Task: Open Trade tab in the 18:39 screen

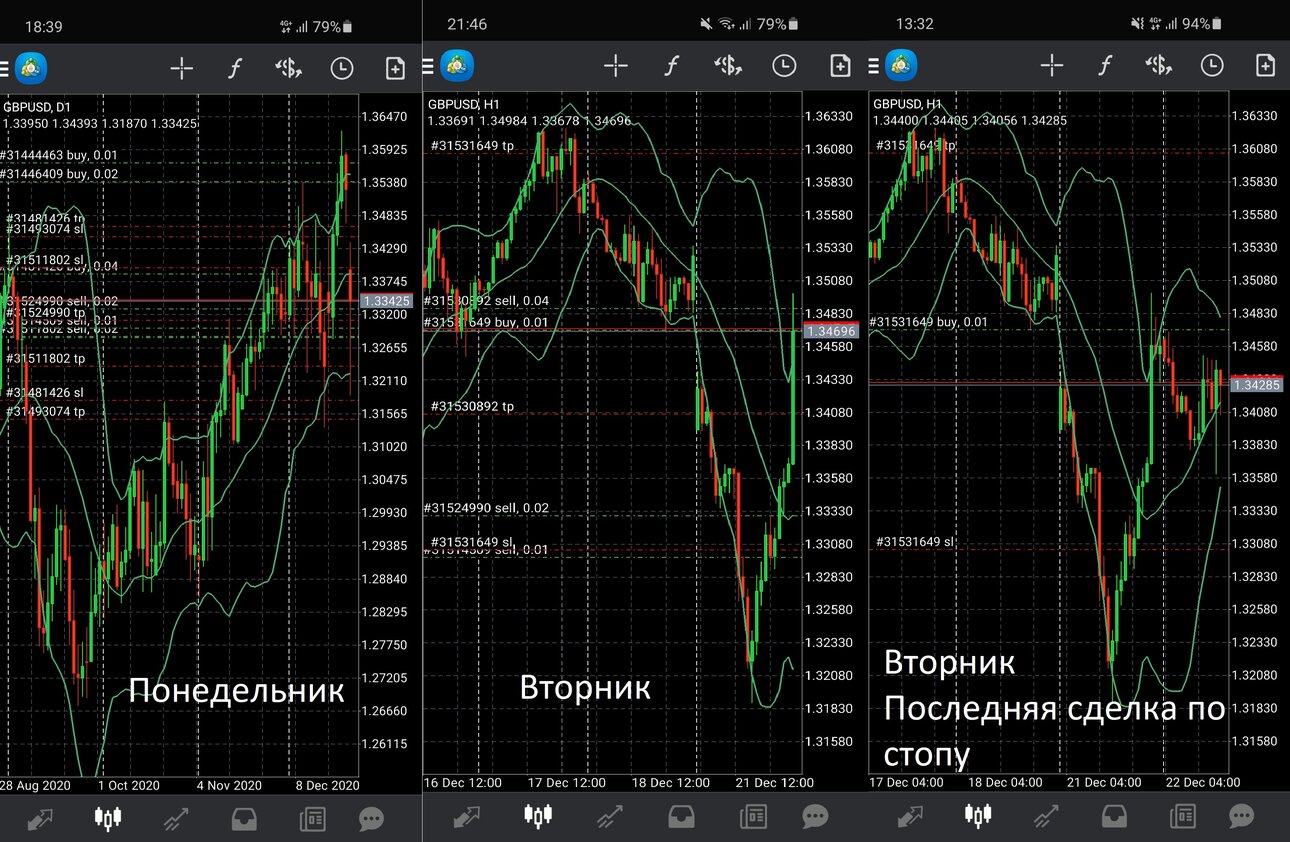Action: tap(176, 820)
